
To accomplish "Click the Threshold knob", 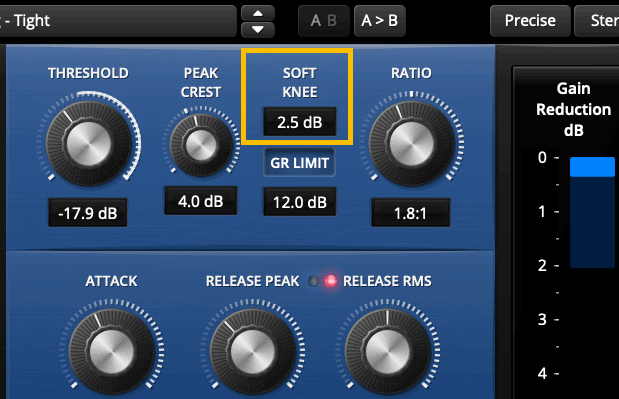I will click(89, 143).
